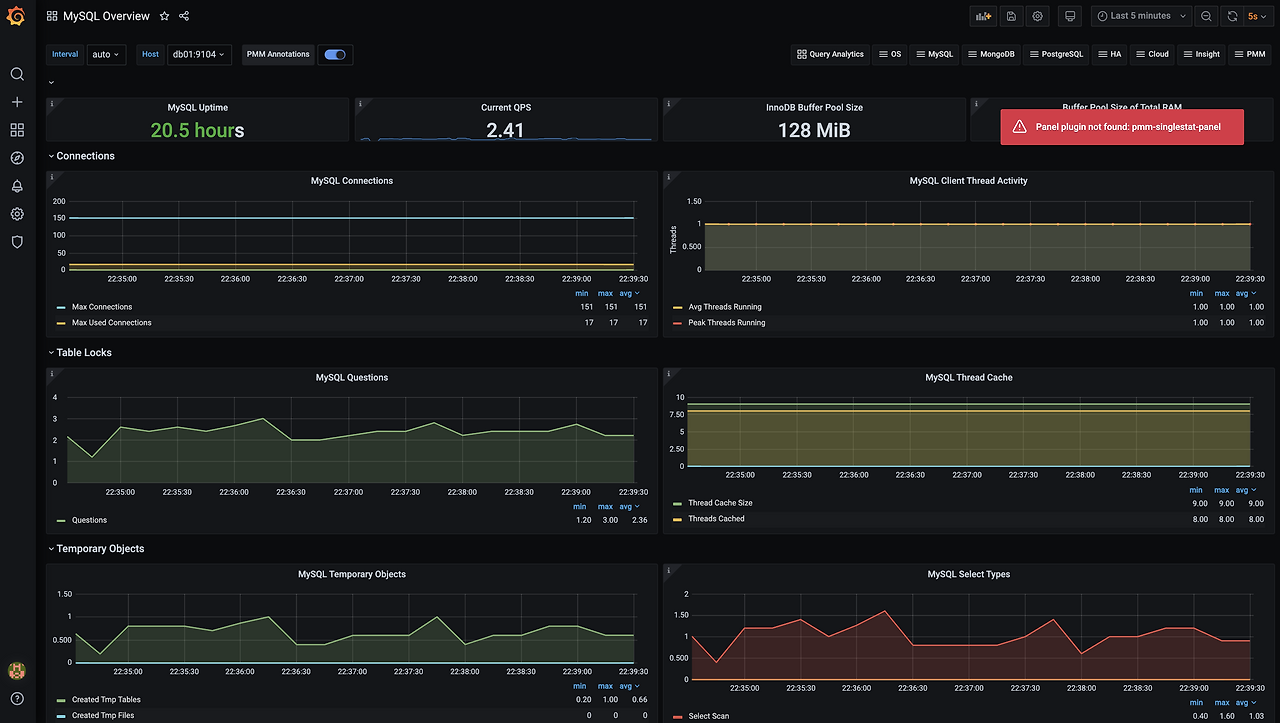Open the Explore compass icon
Image resolution: width=1280 pixels, height=723 pixels.
[17, 158]
